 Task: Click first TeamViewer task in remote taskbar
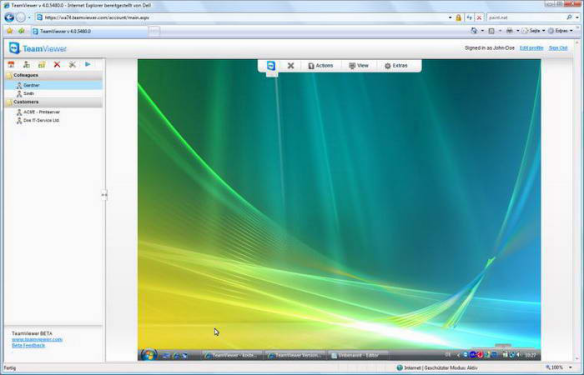pyautogui.click(x=232, y=355)
